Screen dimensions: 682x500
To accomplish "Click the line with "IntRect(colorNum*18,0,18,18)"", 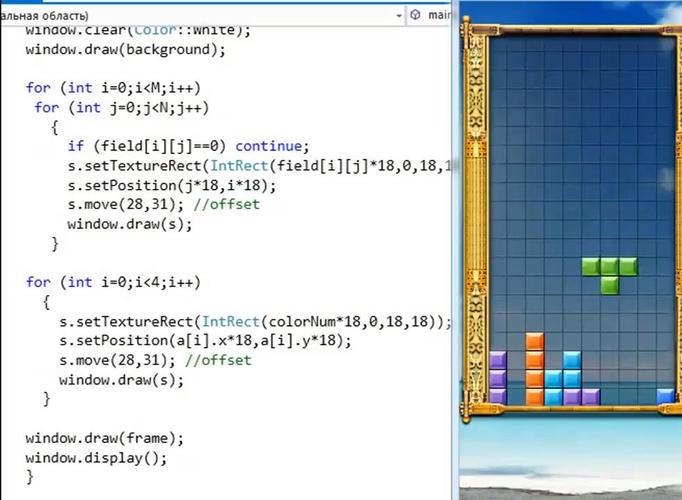I will 255,322.
